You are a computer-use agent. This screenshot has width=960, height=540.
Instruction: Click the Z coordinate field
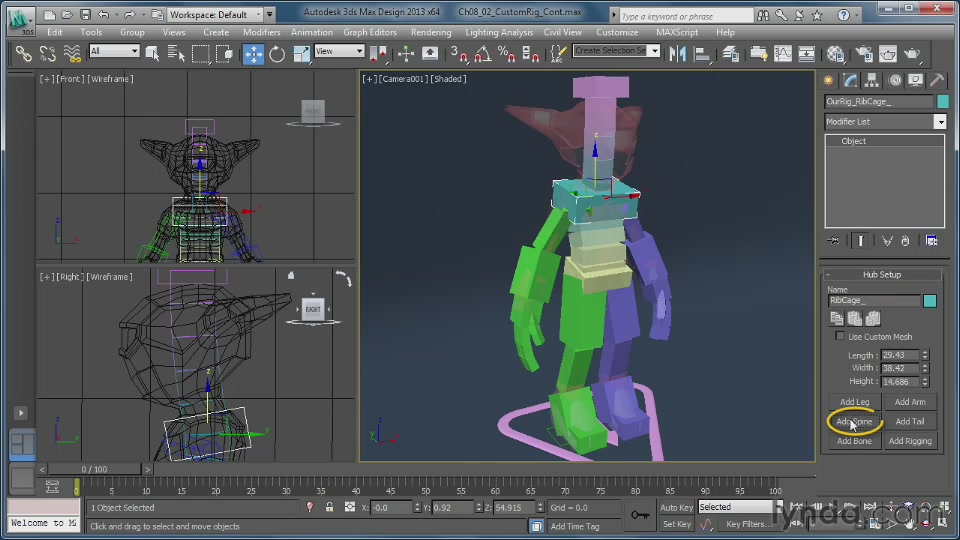(x=513, y=508)
